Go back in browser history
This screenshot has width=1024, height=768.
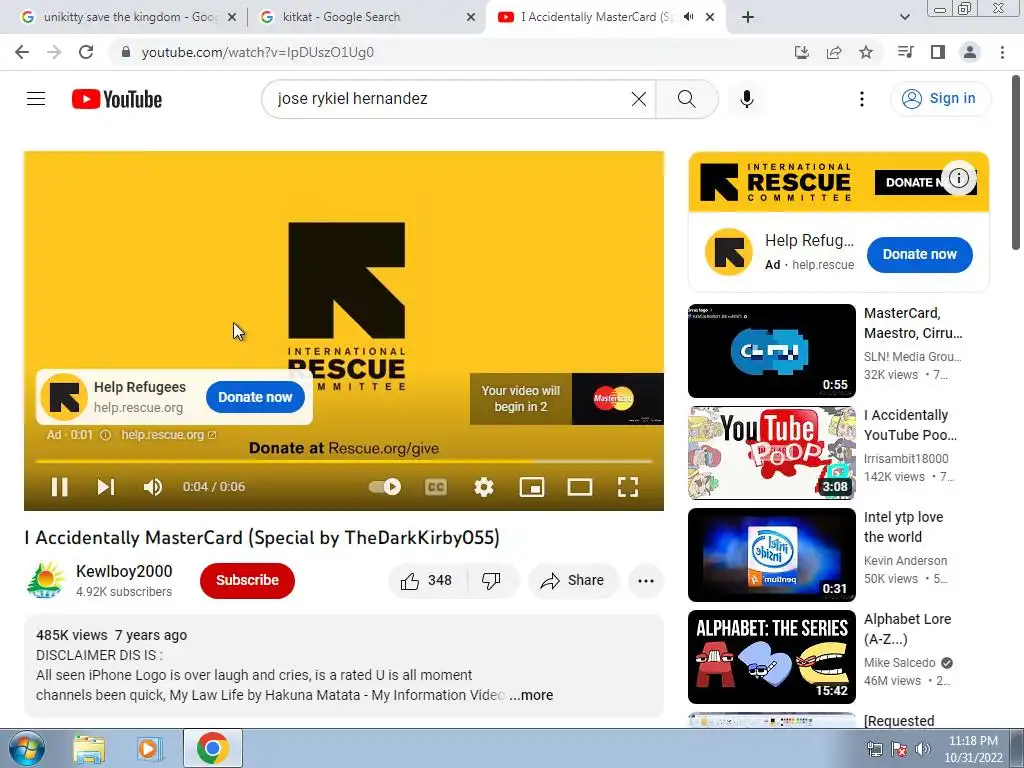click(x=22, y=52)
